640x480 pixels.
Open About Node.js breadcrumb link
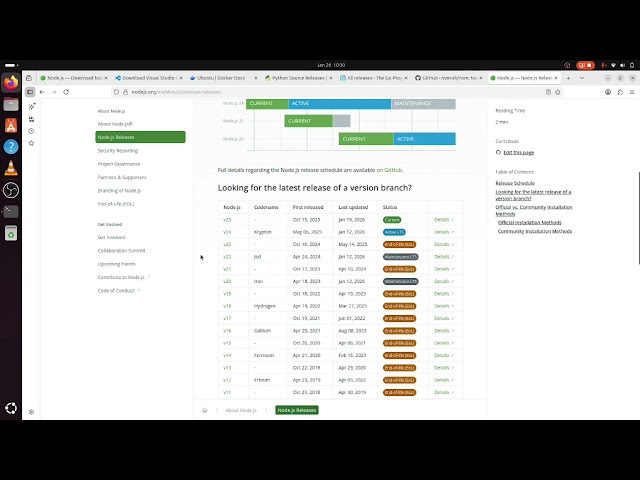click(x=241, y=410)
